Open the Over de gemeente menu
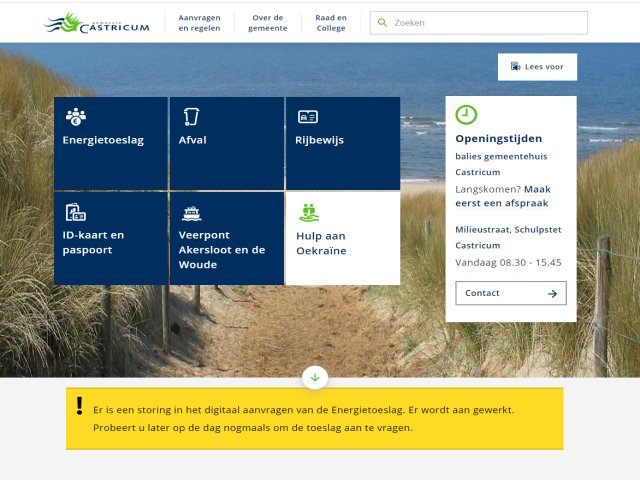 click(x=268, y=23)
